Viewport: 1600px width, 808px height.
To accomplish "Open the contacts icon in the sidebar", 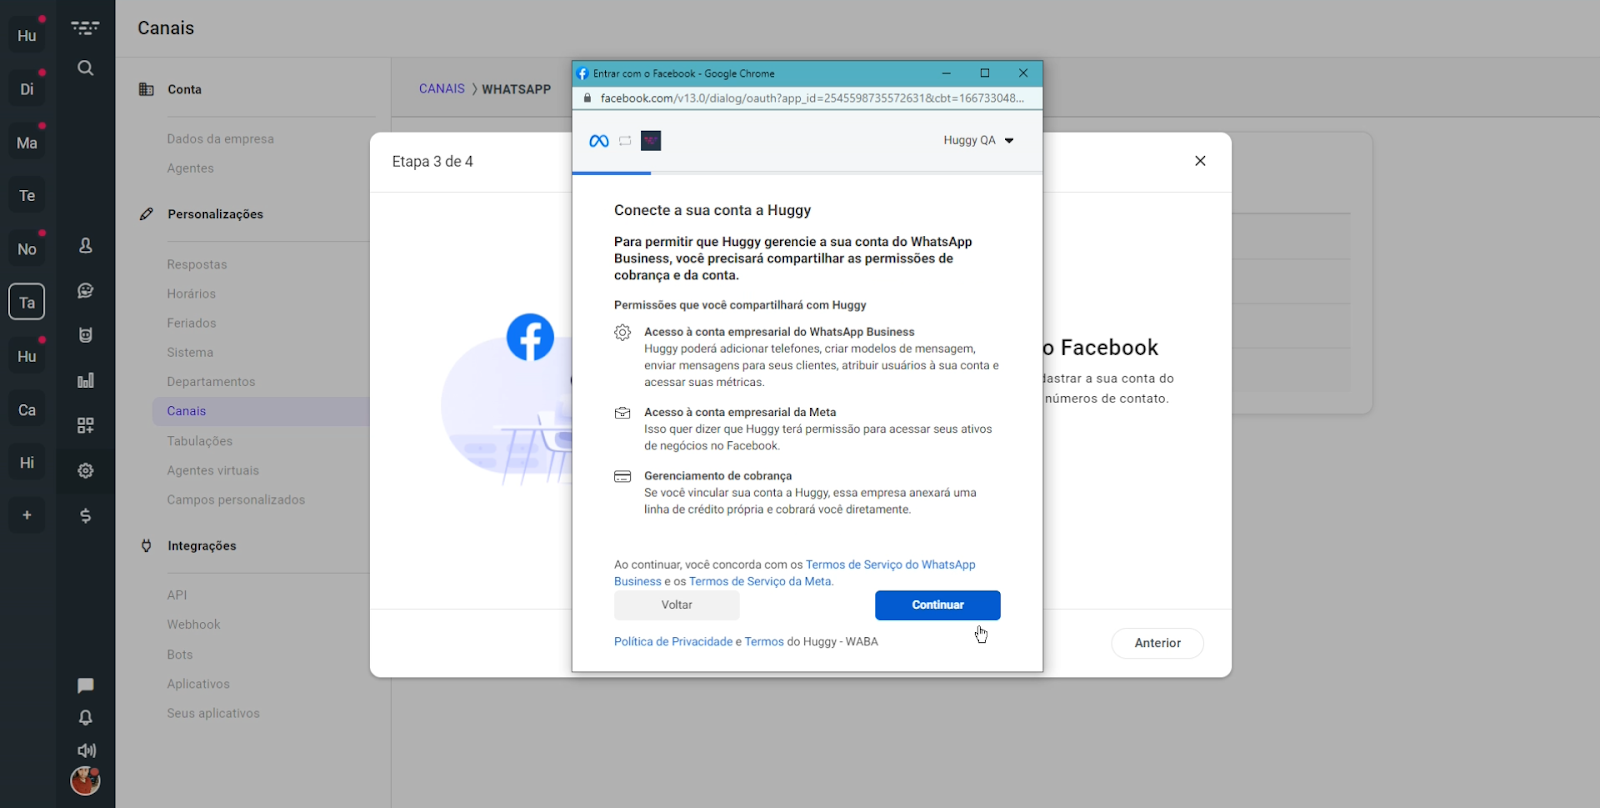I will point(86,246).
